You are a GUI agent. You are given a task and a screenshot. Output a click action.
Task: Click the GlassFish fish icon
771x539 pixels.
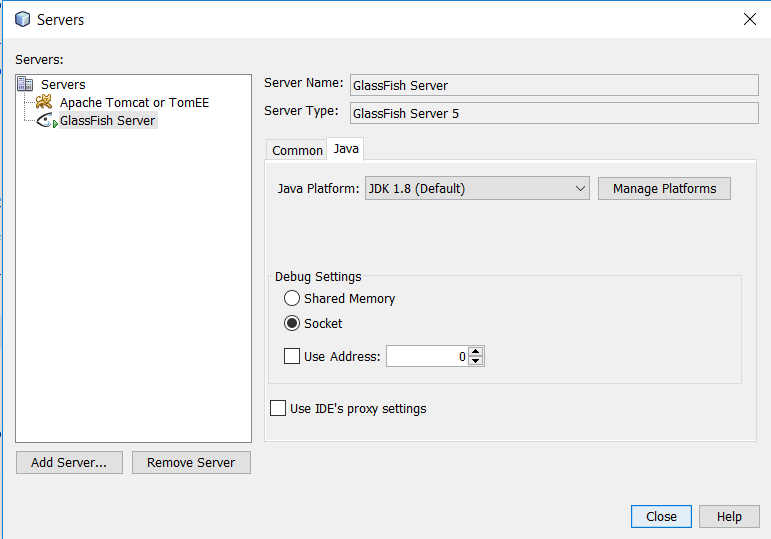46,120
